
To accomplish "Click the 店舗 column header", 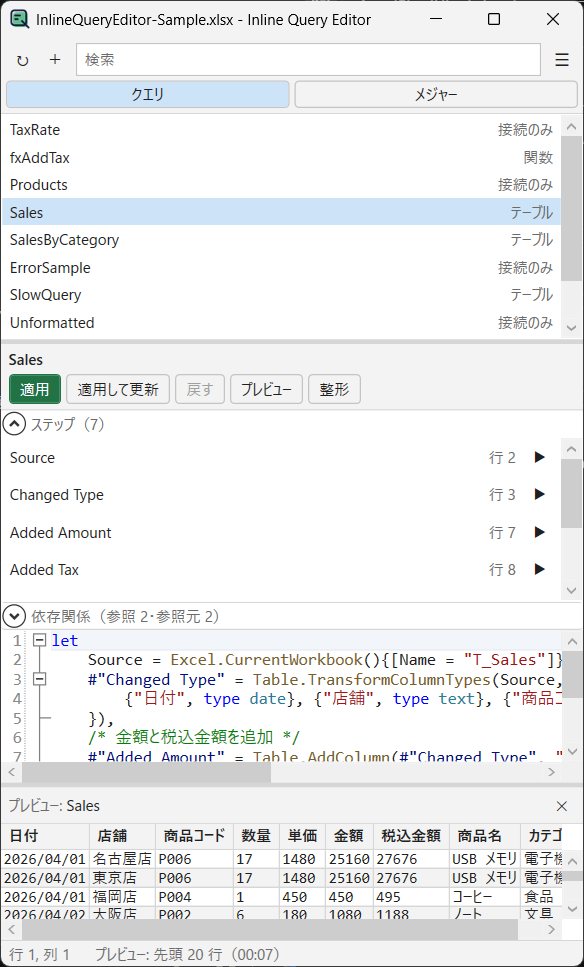I will tap(123, 836).
